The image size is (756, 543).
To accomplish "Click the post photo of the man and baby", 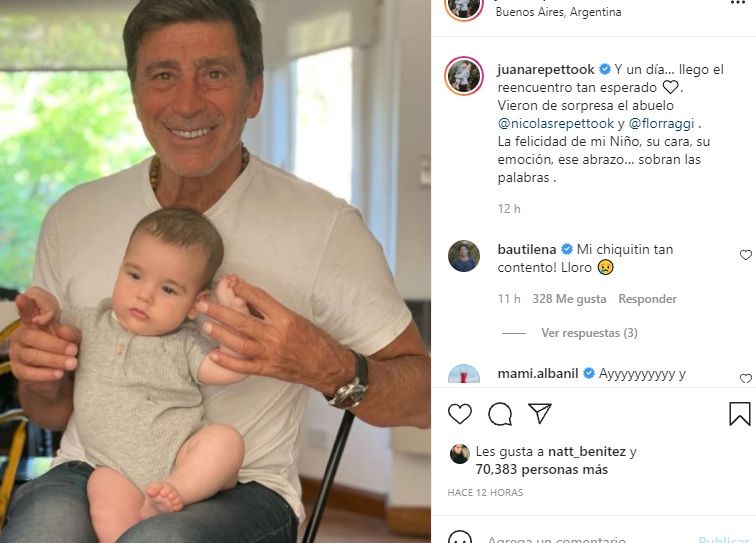I will [x=215, y=271].
